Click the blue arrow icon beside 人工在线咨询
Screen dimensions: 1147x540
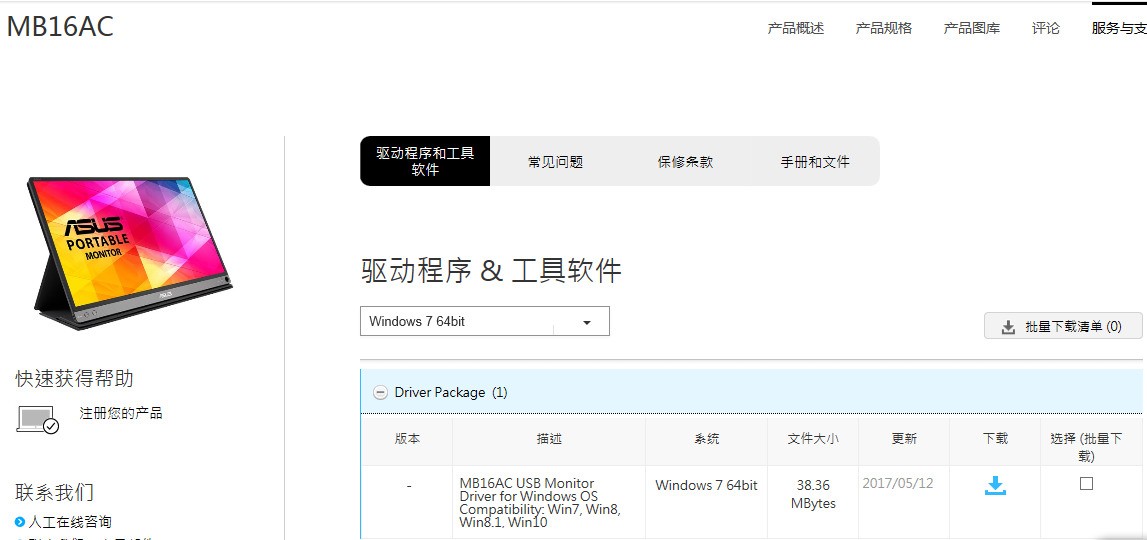(x=20, y=522)
